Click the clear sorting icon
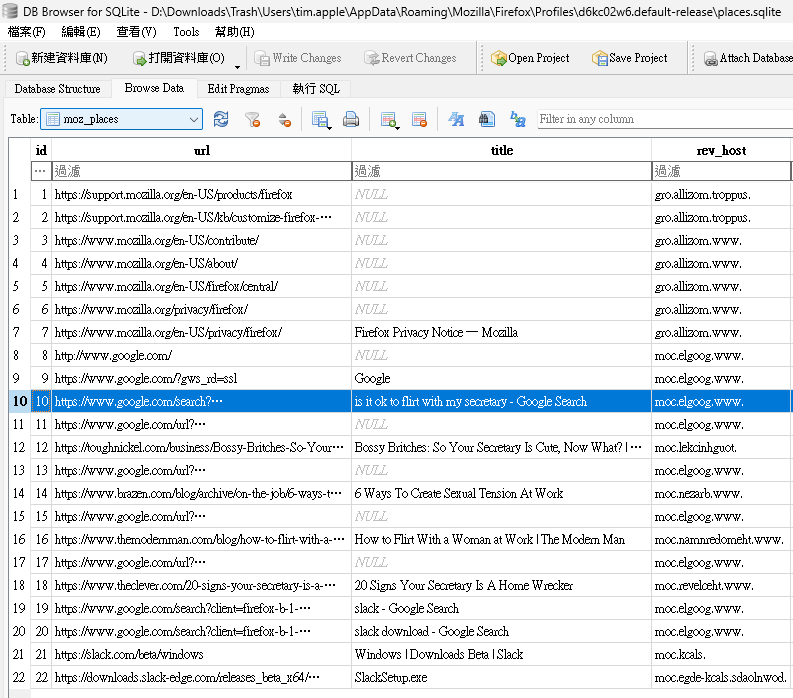 click(x=284, y=119)
